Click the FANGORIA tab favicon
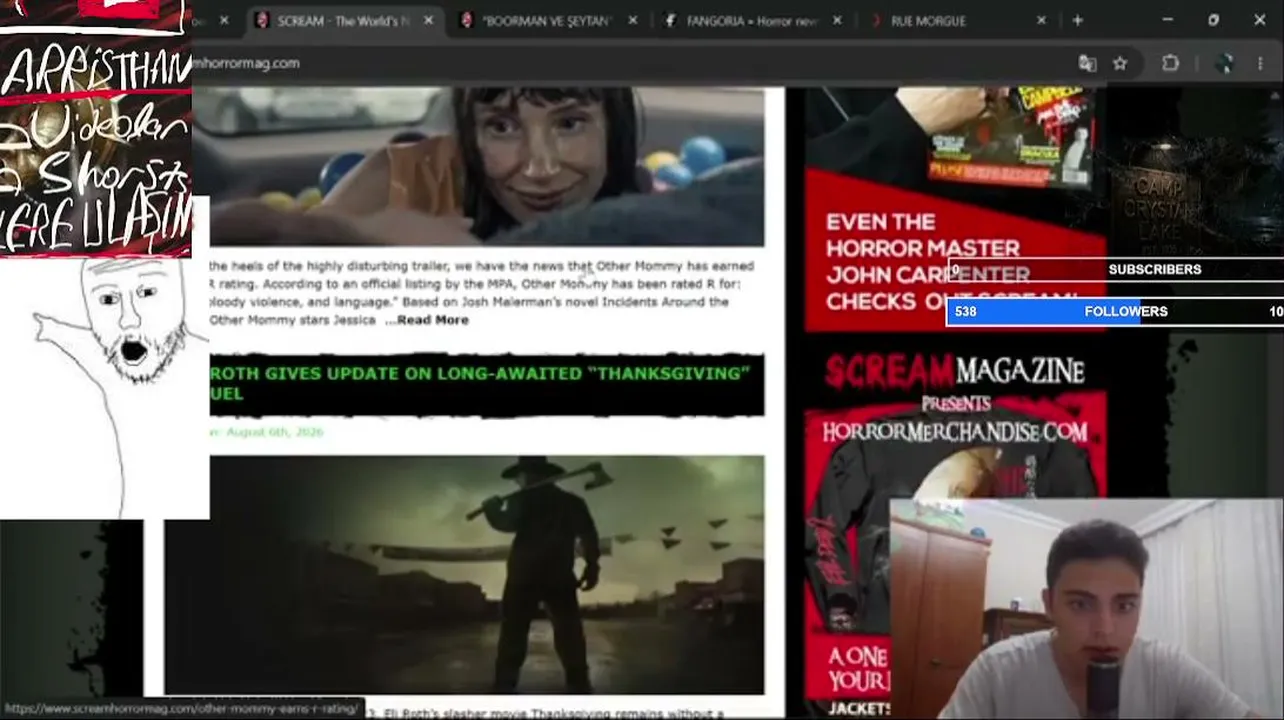 tap(670, 20)
